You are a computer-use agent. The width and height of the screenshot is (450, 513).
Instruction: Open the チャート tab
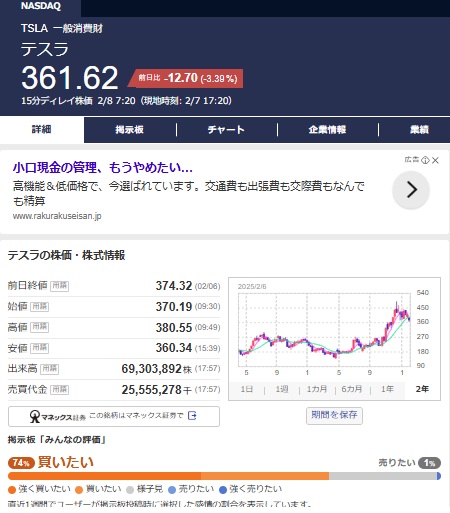click(226, 130)
